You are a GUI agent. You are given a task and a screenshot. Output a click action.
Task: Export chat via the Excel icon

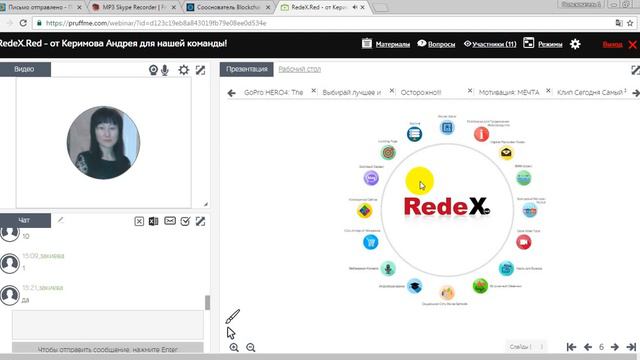point(153,221)
